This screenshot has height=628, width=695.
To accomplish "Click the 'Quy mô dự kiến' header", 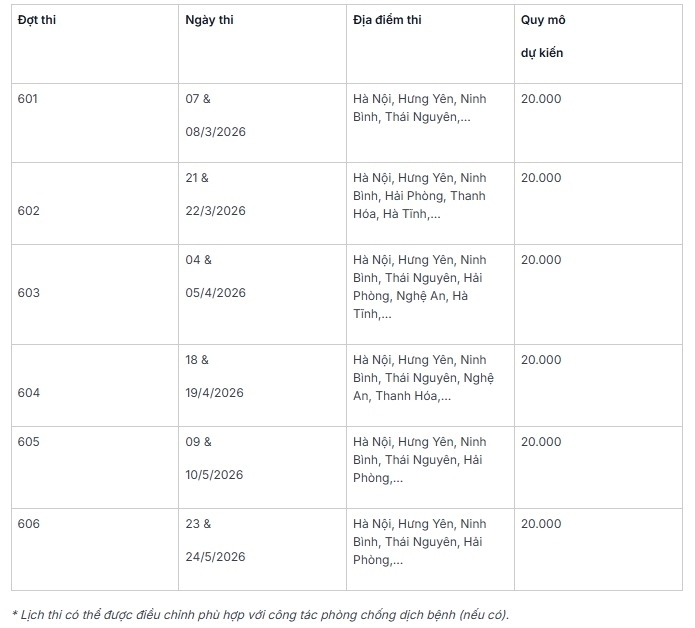I will [543, 36].
